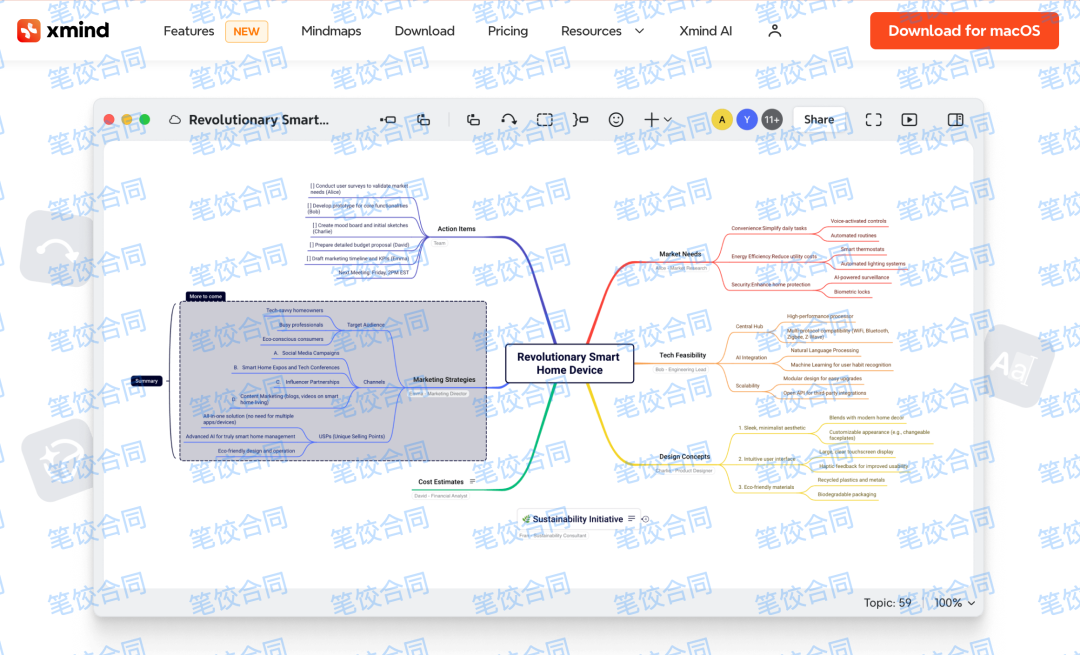
Task: Toggle the right sidebar panel
Action: coord(955,120)
